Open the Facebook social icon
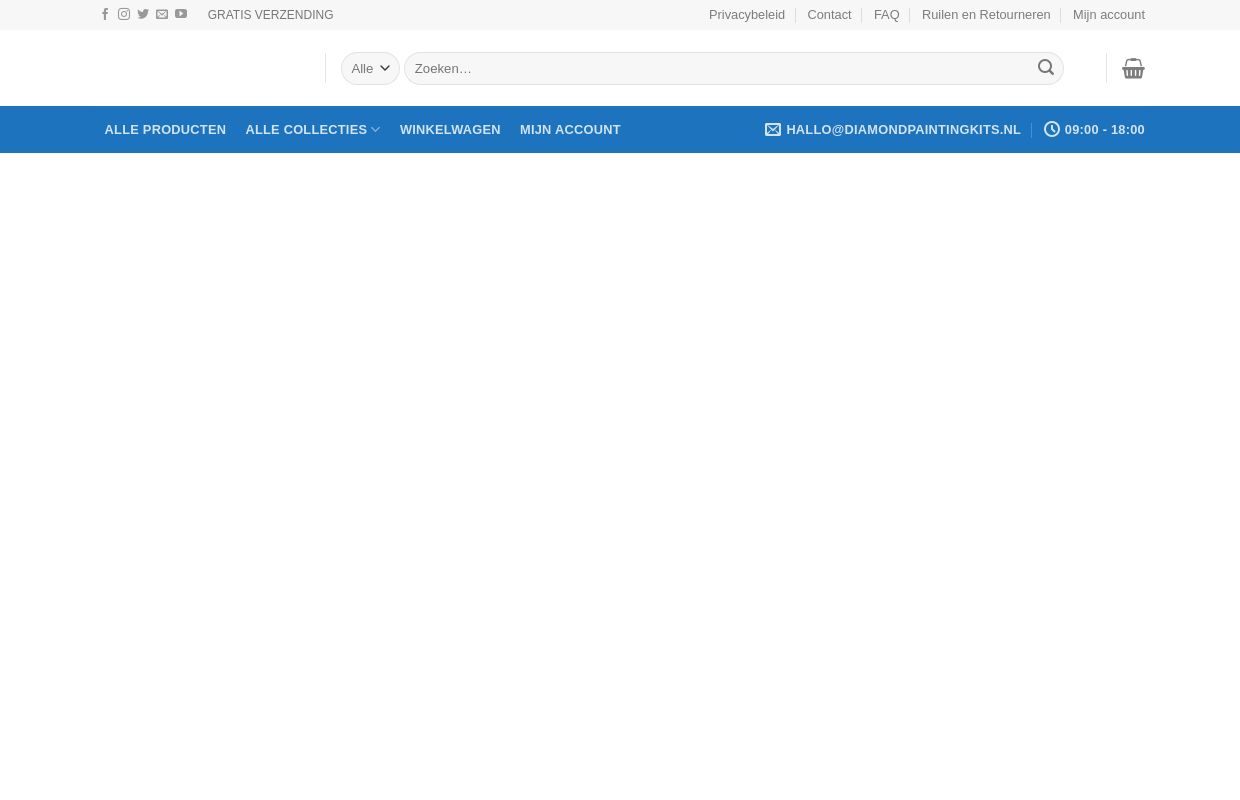Image resolution: width=1240 pixels, height=800 pixels. tap(105, 15)
